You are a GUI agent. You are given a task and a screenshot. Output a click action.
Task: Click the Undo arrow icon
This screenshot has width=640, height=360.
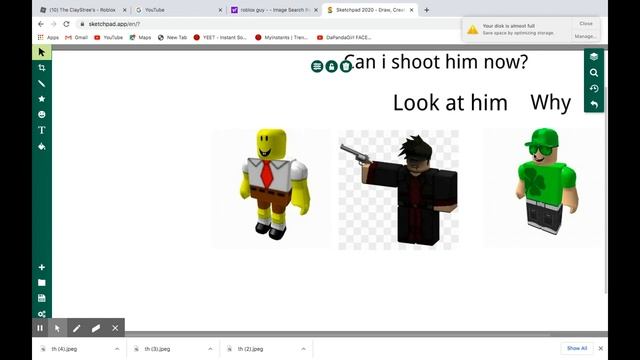coord(594,104)
